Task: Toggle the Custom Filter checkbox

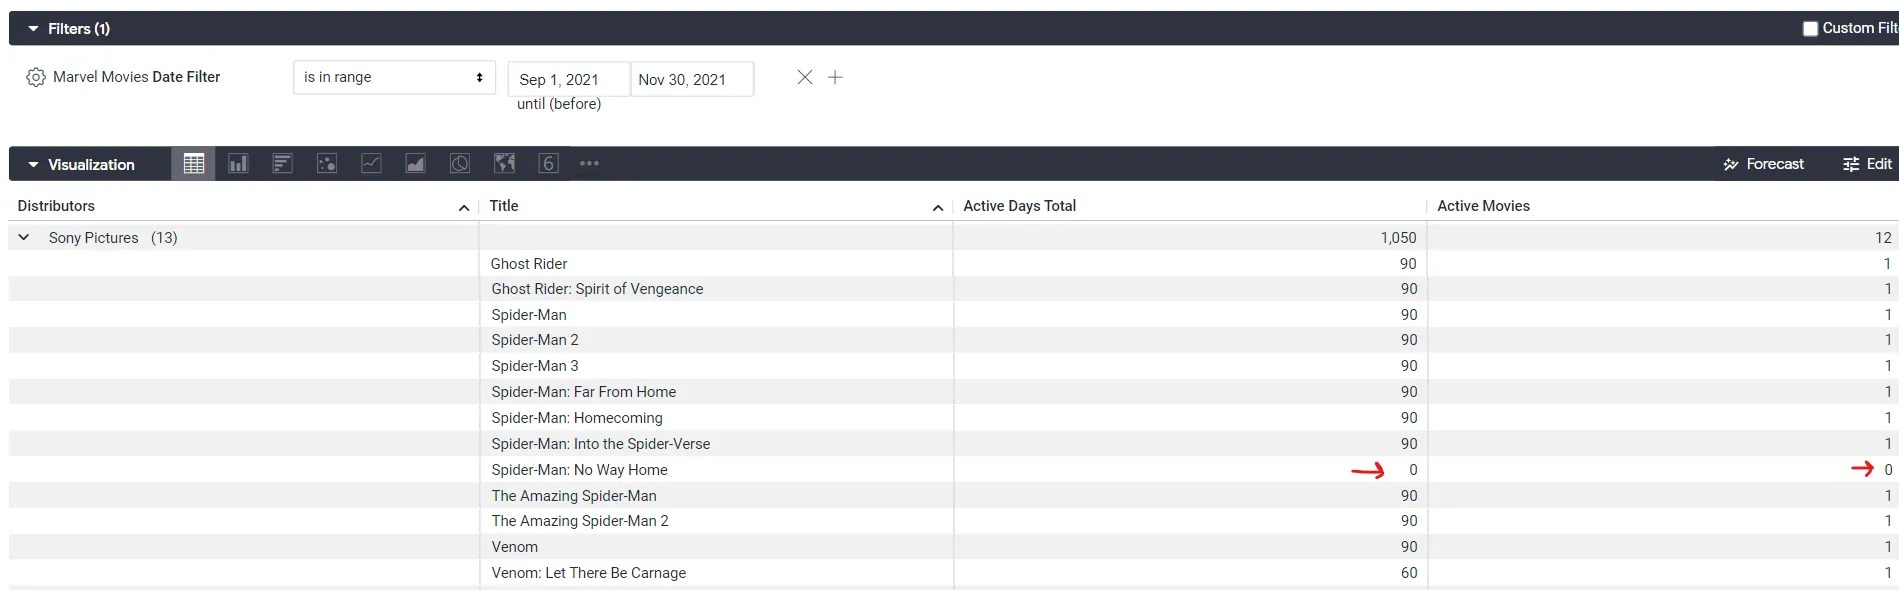Action: (x=1810, y=28)
